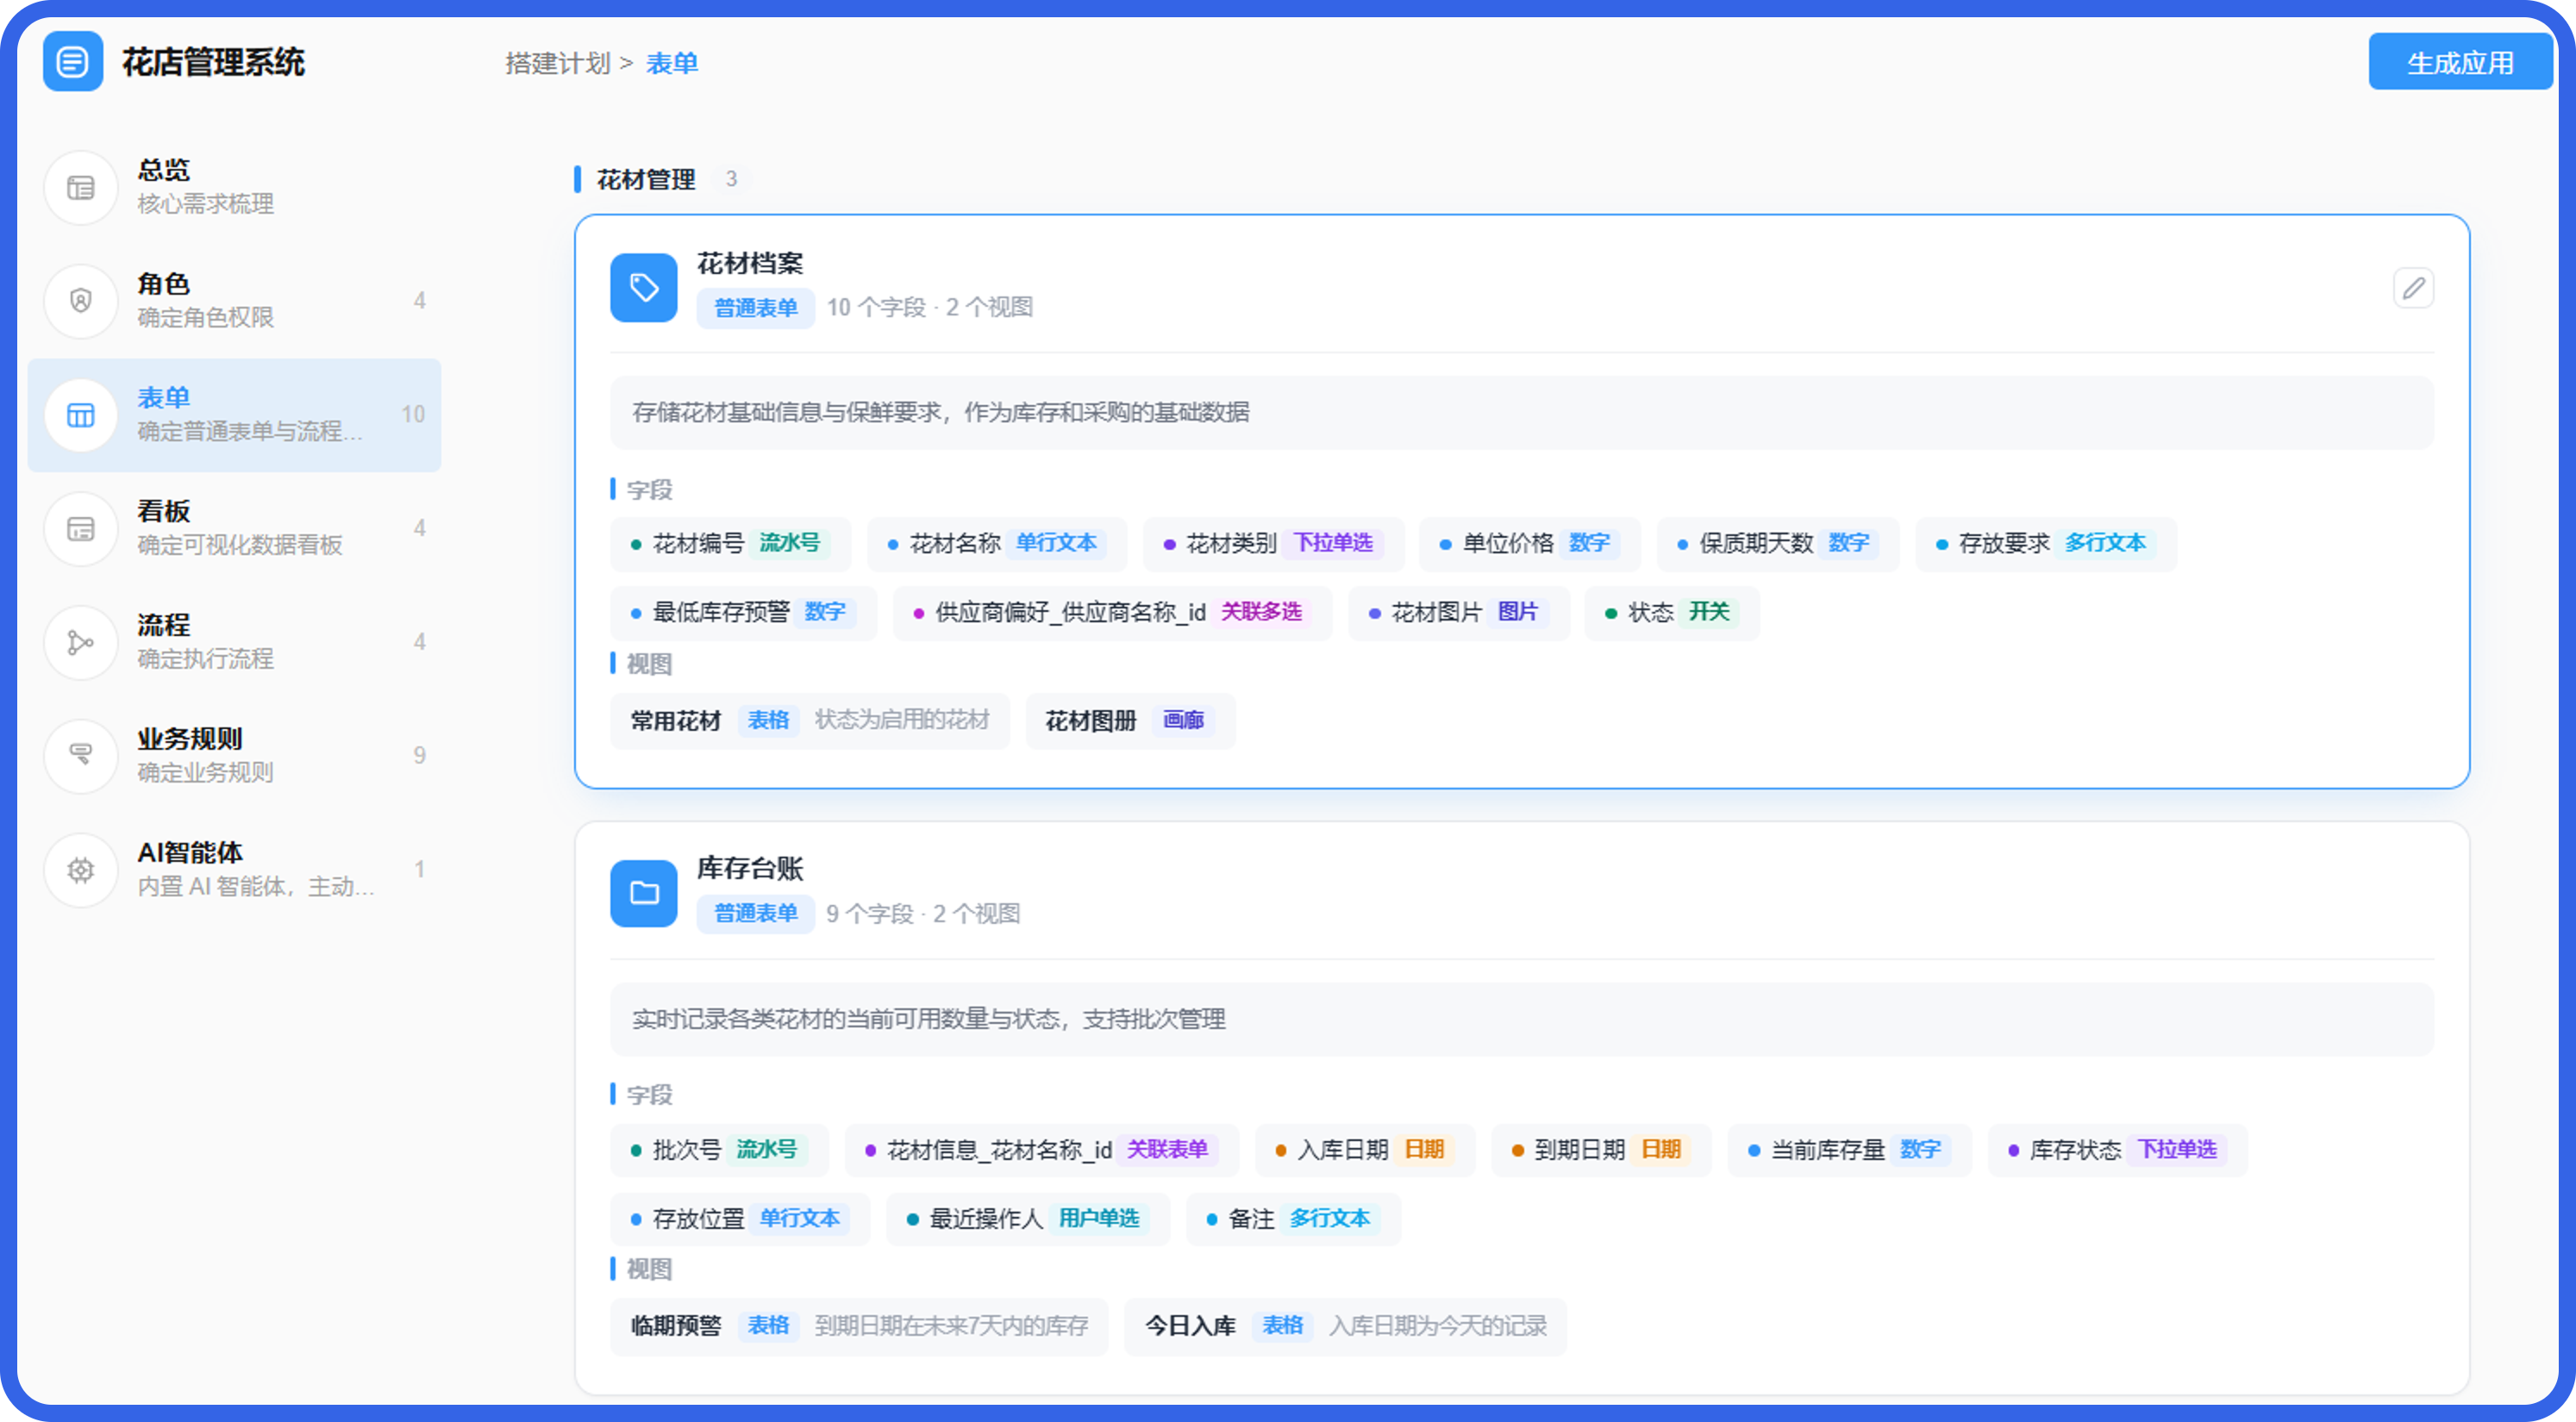The width and height of the screenshot is (2576, 1422).
Task: Click the 生成应用 button
Action: (x=2460, y=62)
